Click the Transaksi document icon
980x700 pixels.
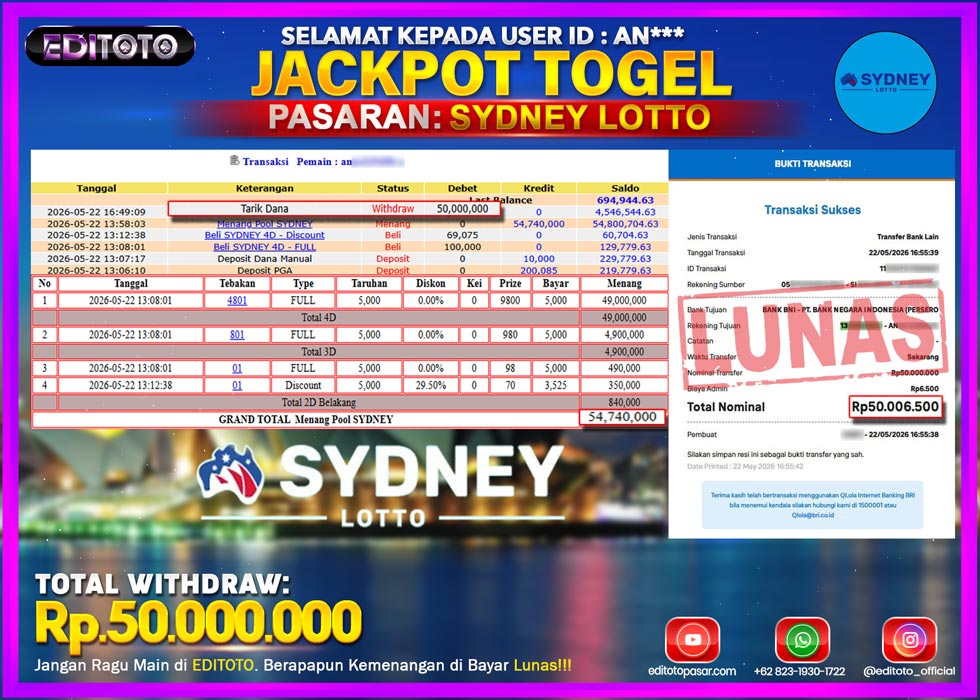(234, 161)
